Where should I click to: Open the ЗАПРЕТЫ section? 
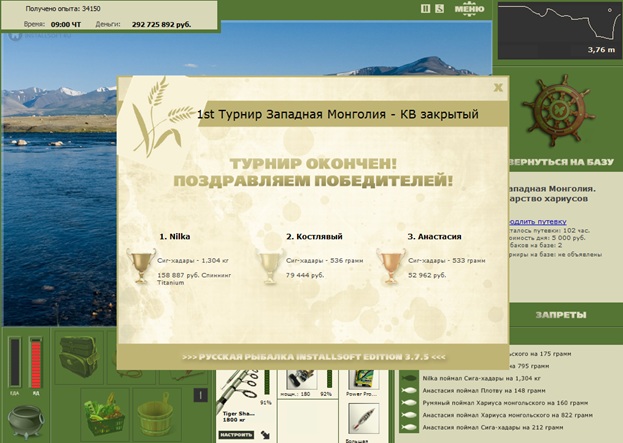click(x=561, y=315)
